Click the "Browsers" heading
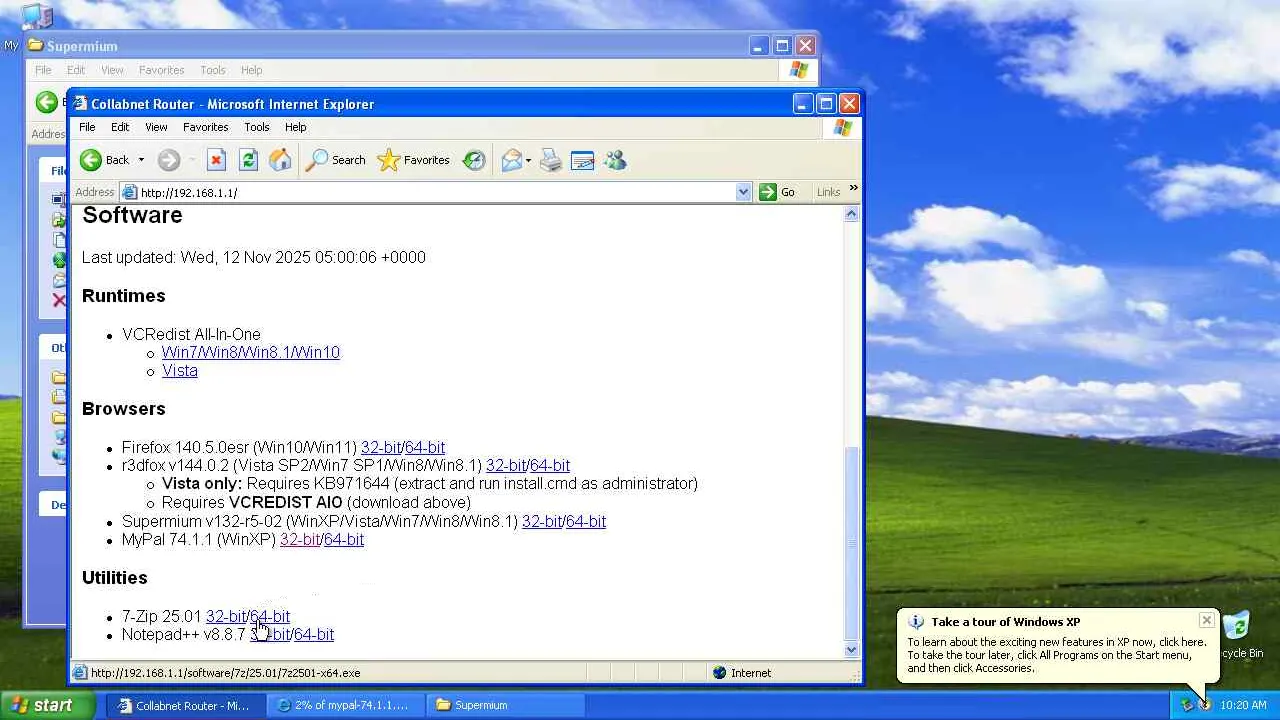Image resolution: width=1280 pixels, height=720 pixels. [x=124, y=409]
